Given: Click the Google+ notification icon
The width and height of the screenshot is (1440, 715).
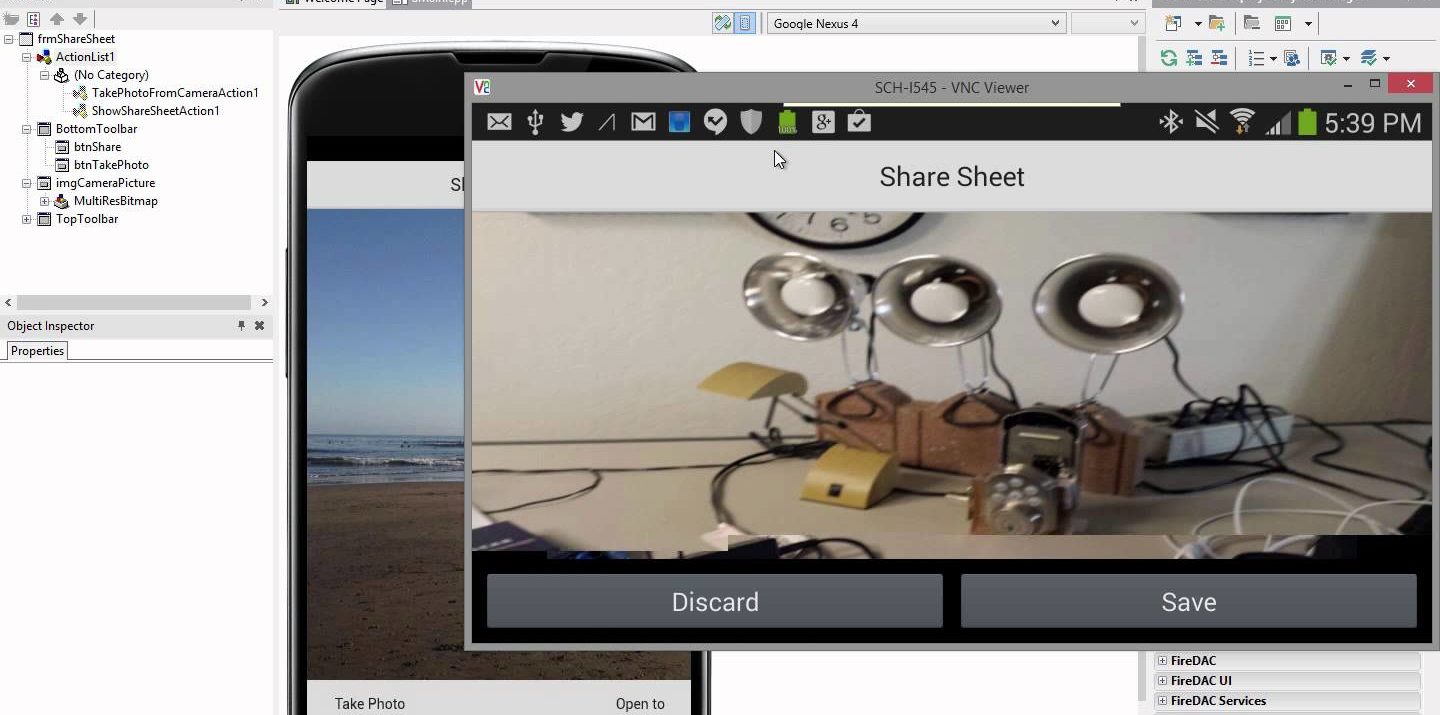Looking at the screenshot, I should pos(823,122).
